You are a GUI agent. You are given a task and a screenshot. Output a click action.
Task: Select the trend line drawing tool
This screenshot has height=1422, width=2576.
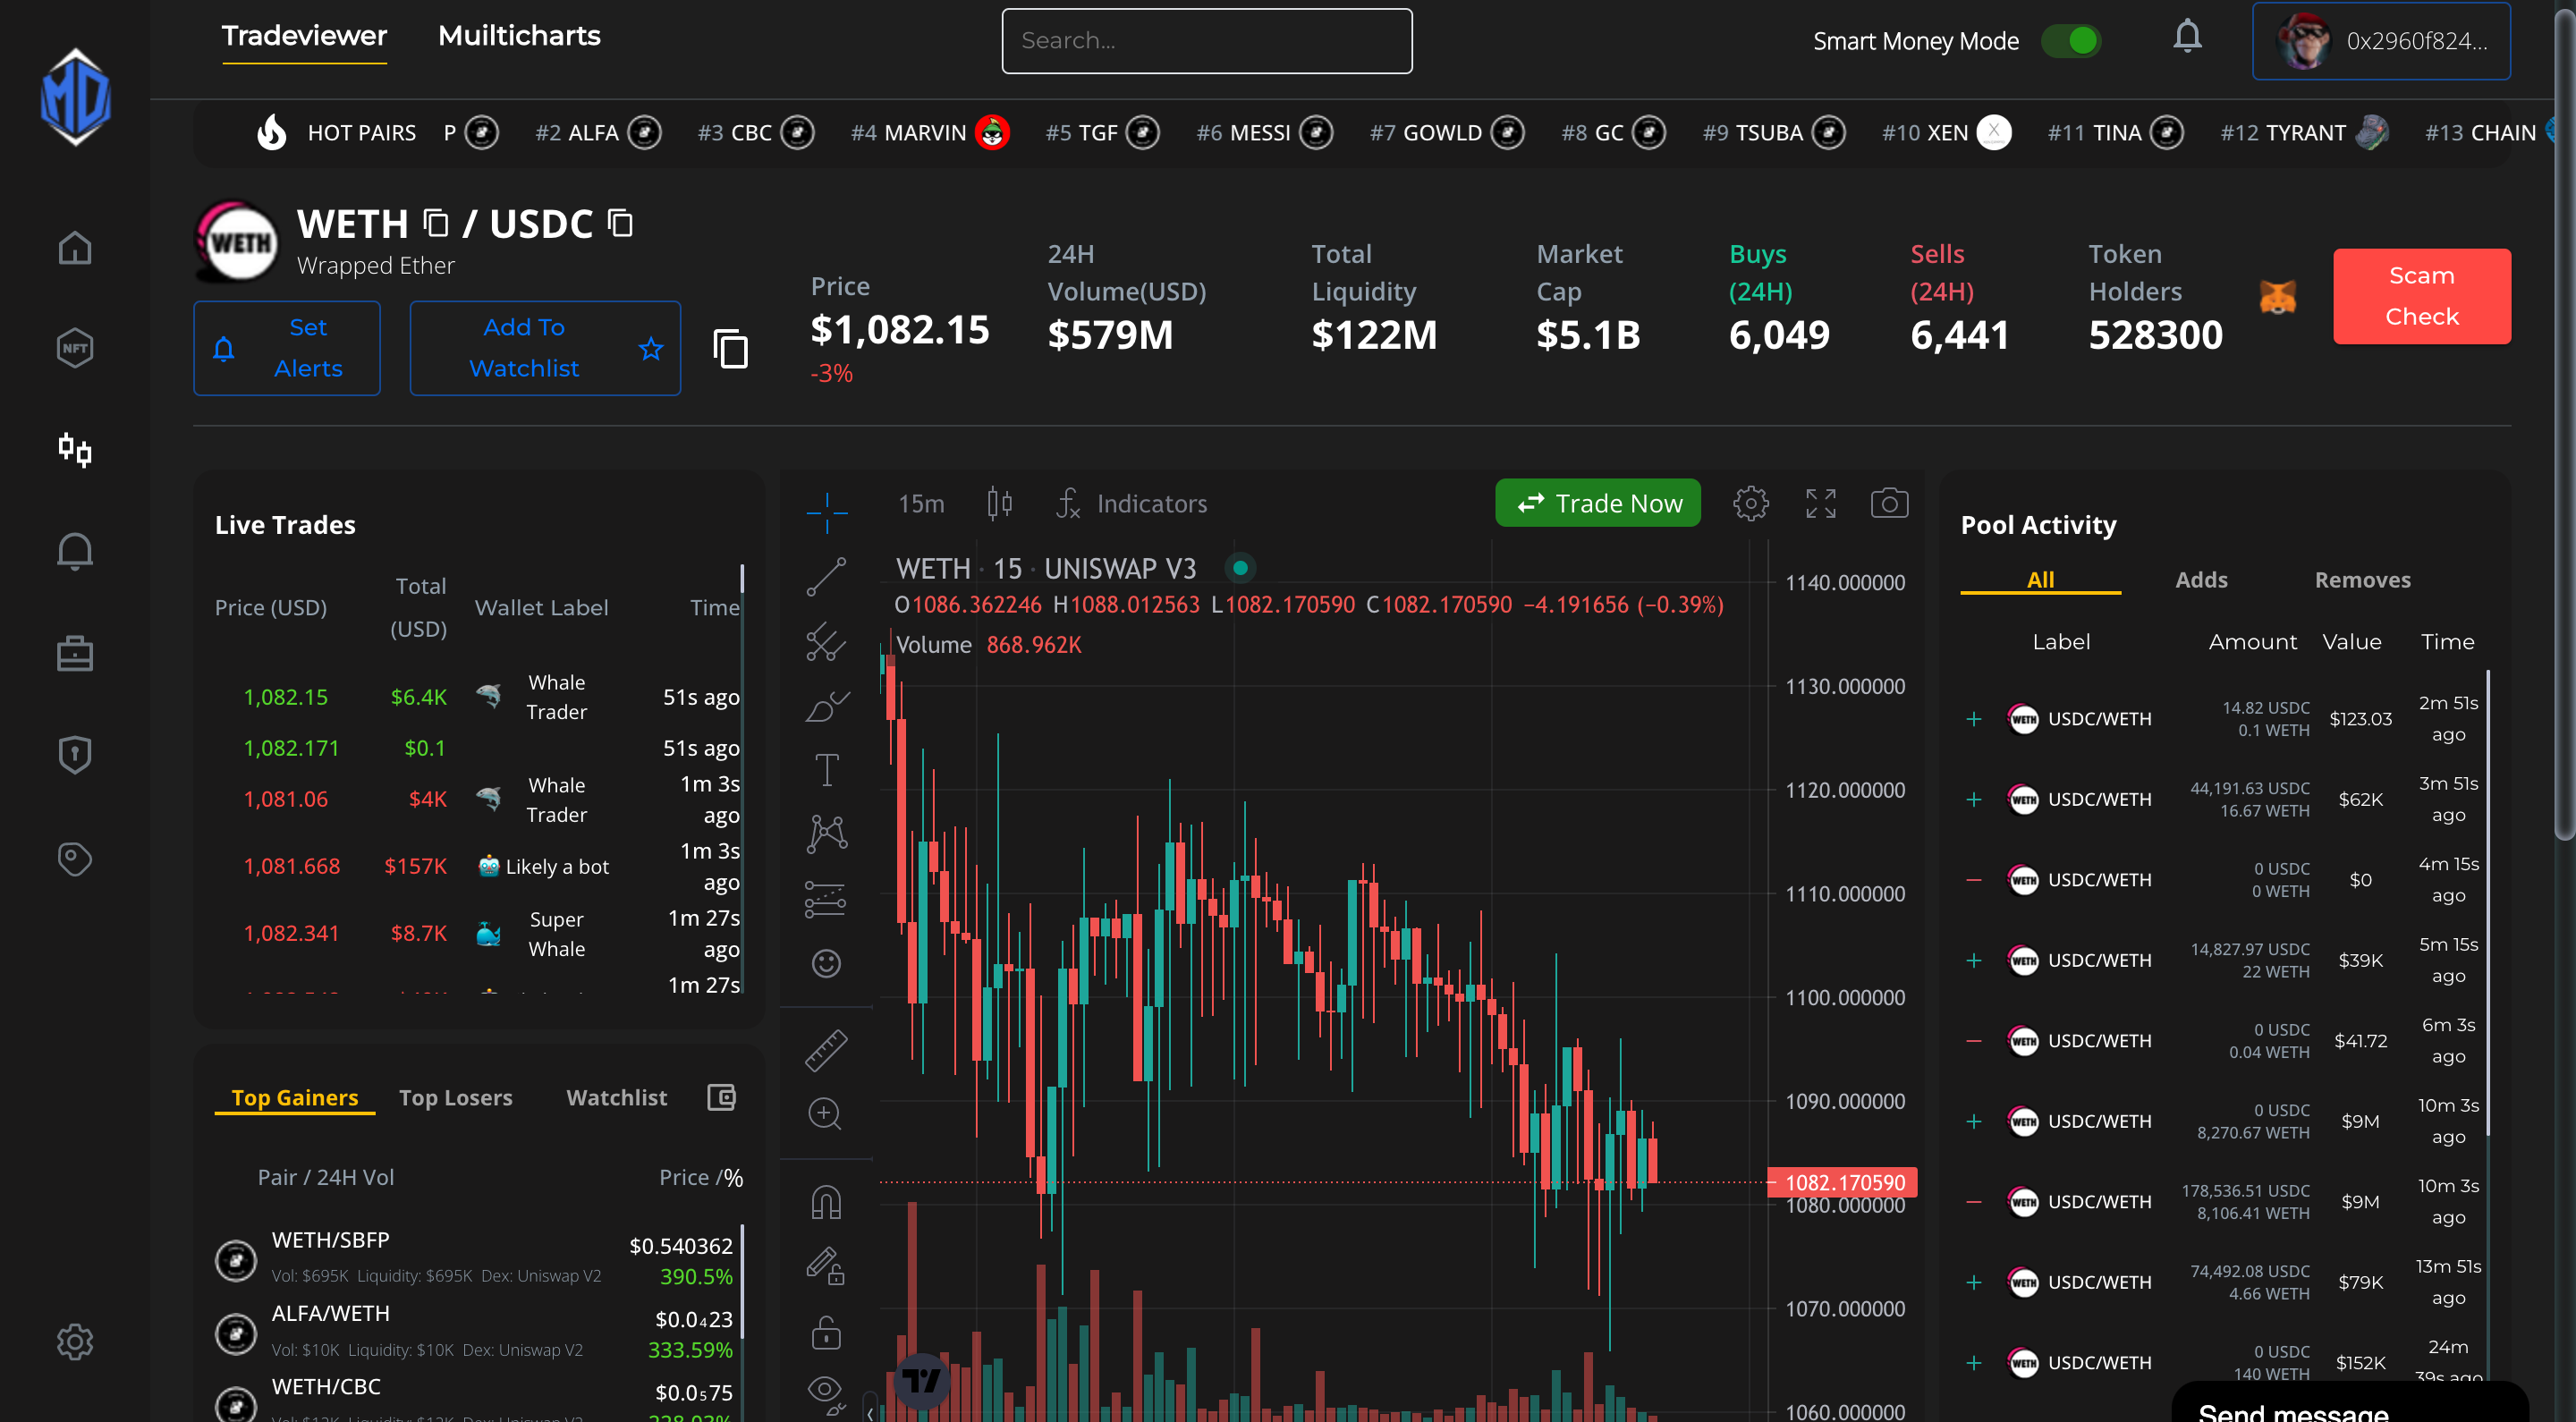coord(827,577)
